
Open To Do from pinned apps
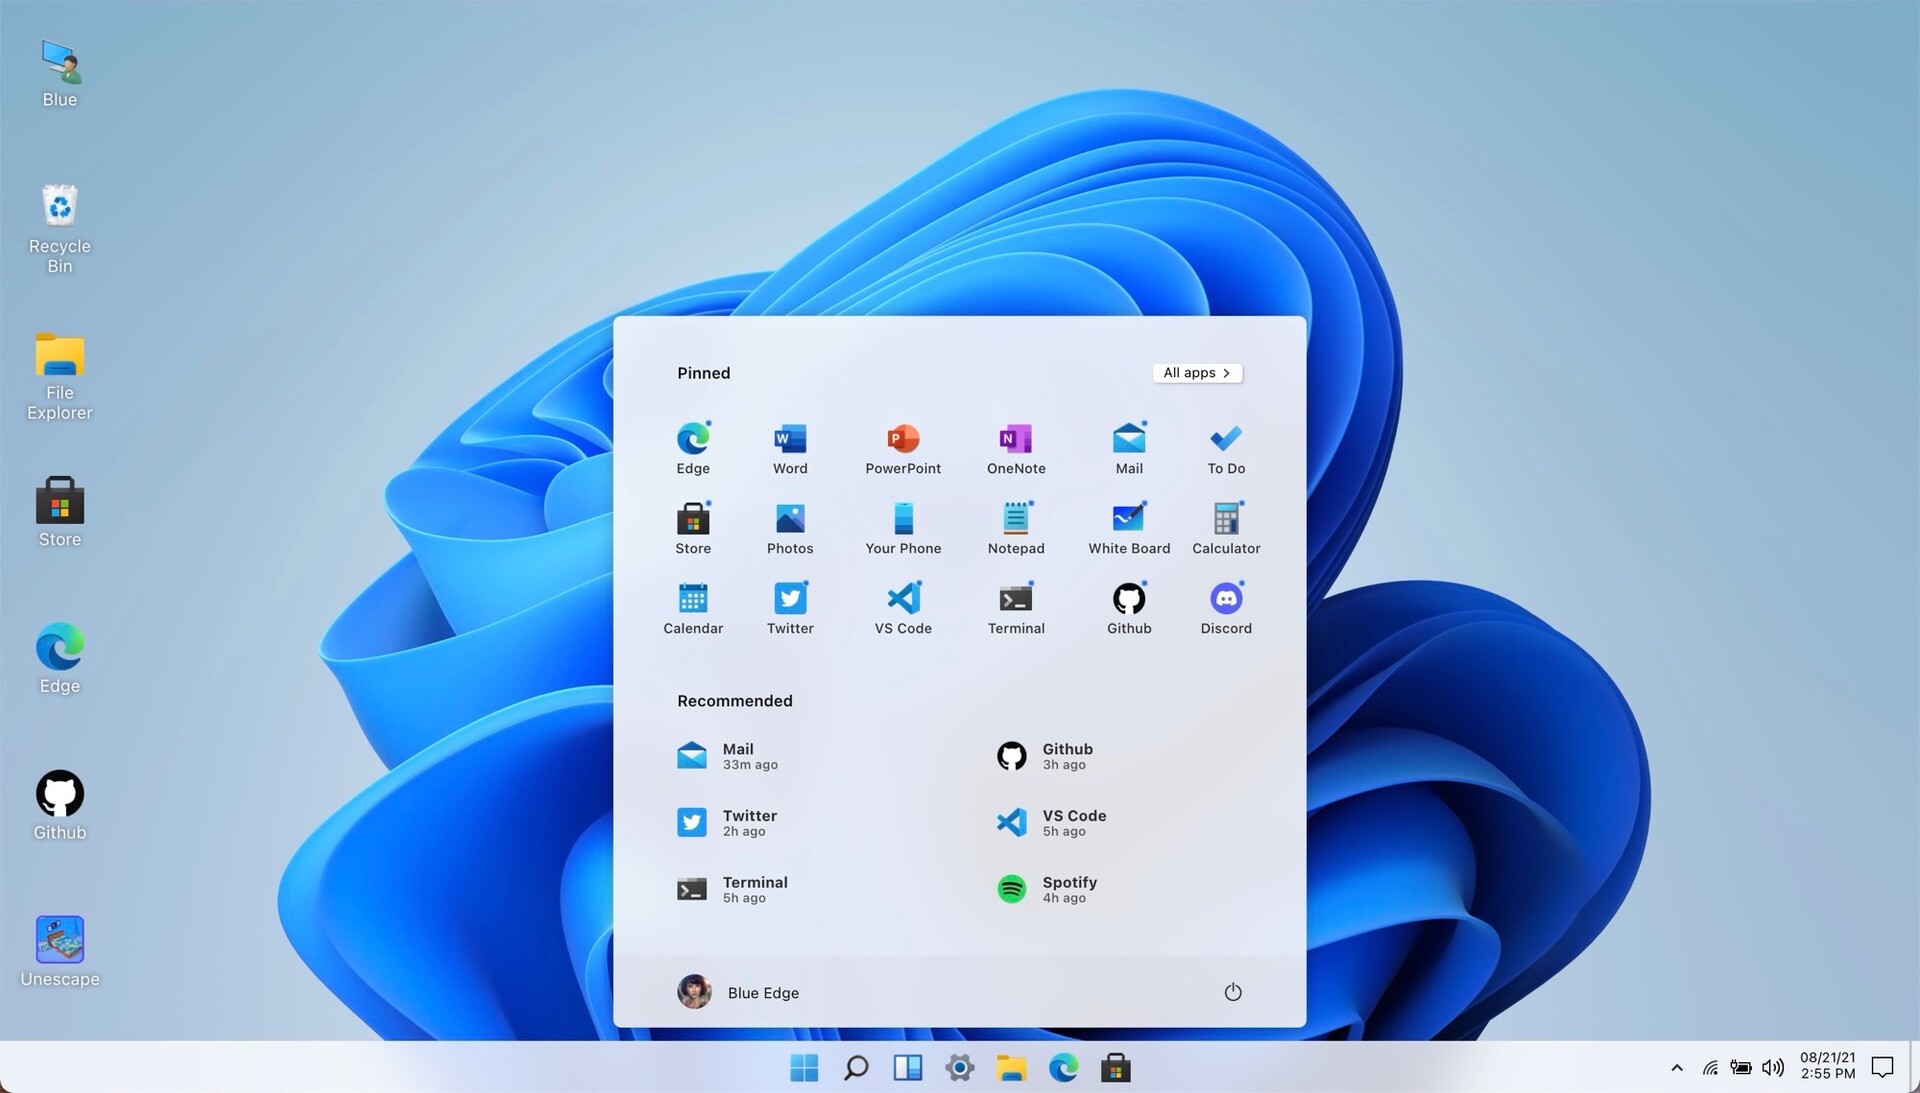[x=1226, y=447]
